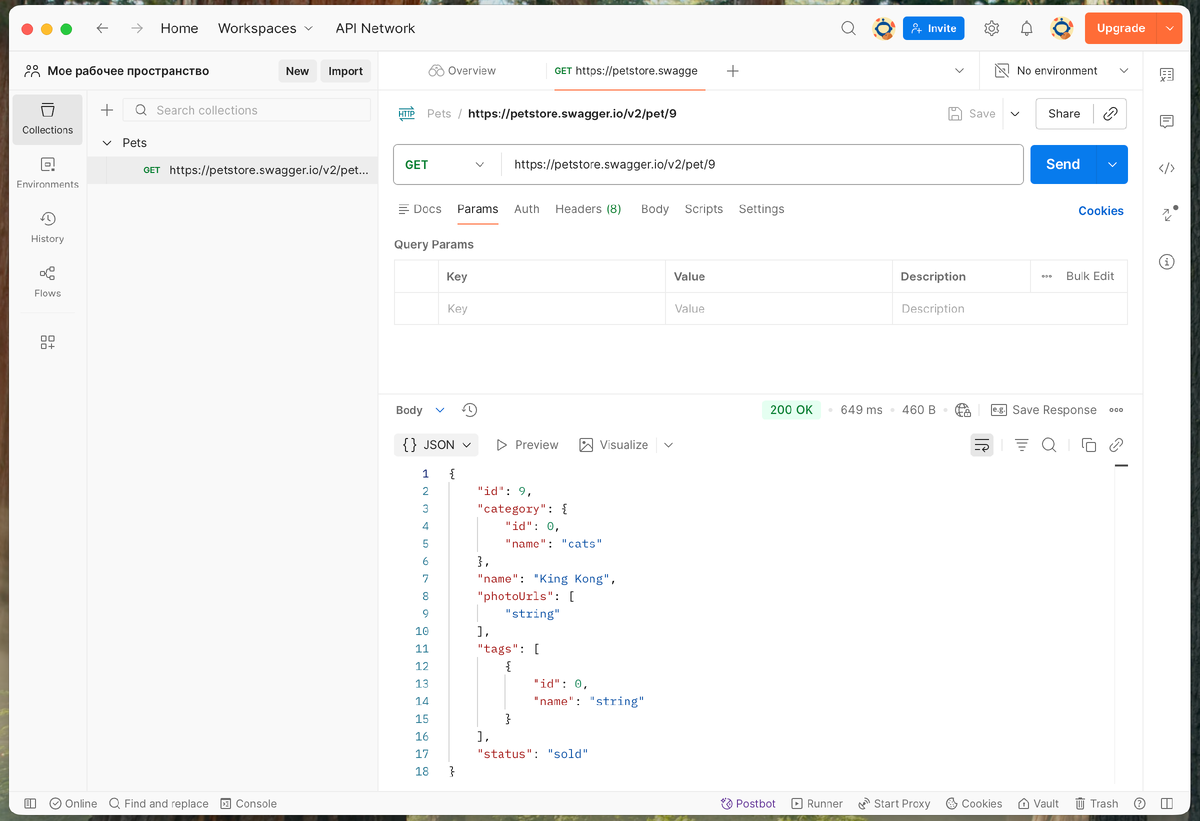Image resolution: width=1200 pixels, height=821 pixels.
Task: Switch to the Overview tab
Action: [462, 71]
